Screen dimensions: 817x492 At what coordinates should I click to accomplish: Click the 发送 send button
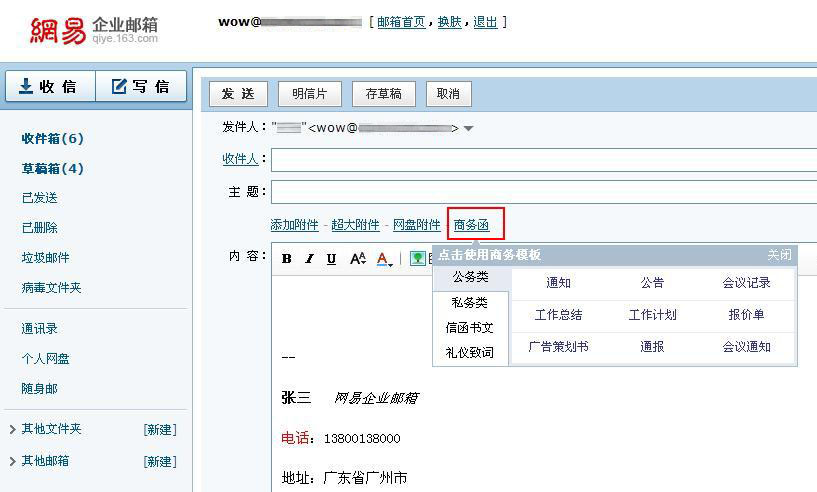(x=238, y=94)
